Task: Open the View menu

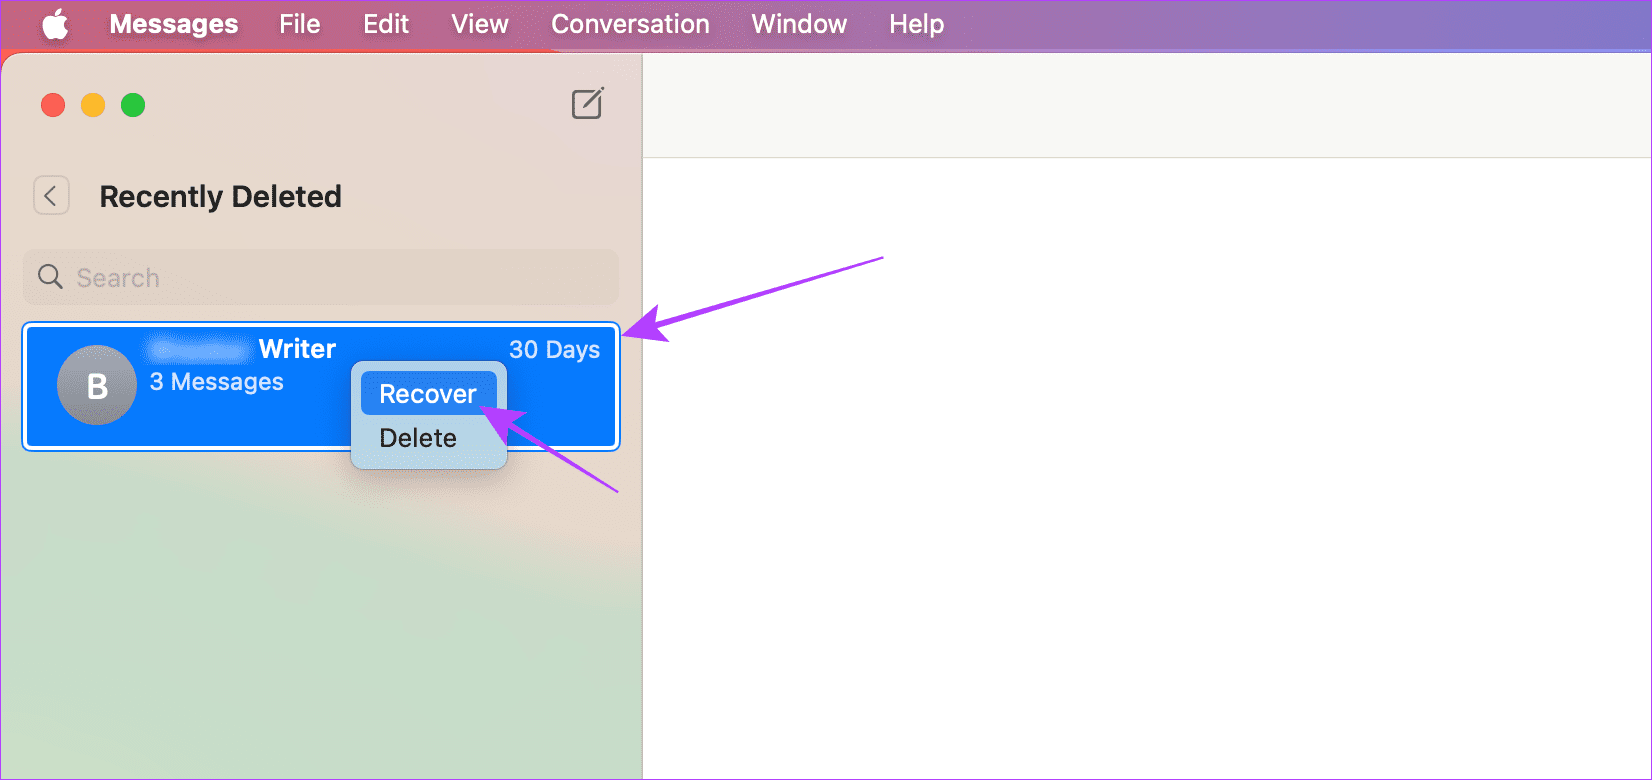Action: [480, 24]
